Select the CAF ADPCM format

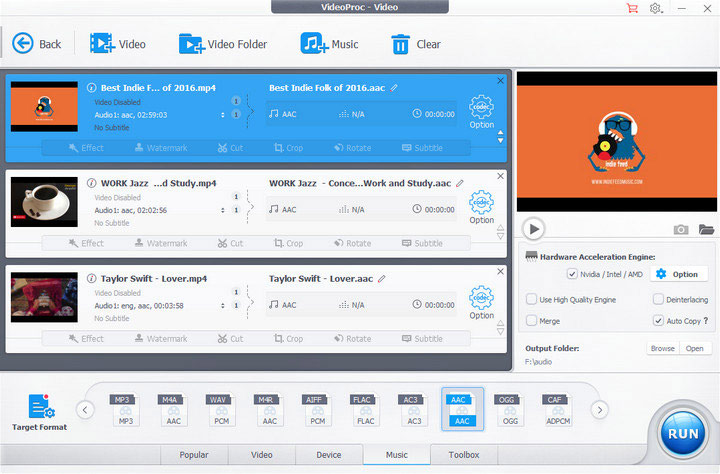coord(558,409)
